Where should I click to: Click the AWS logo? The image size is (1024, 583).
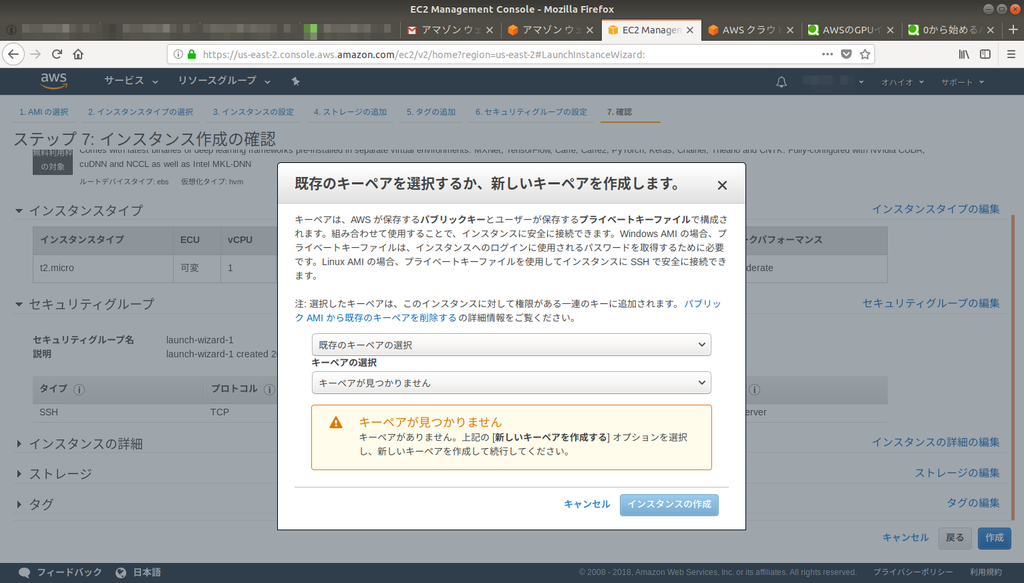[x=54, y=81]
